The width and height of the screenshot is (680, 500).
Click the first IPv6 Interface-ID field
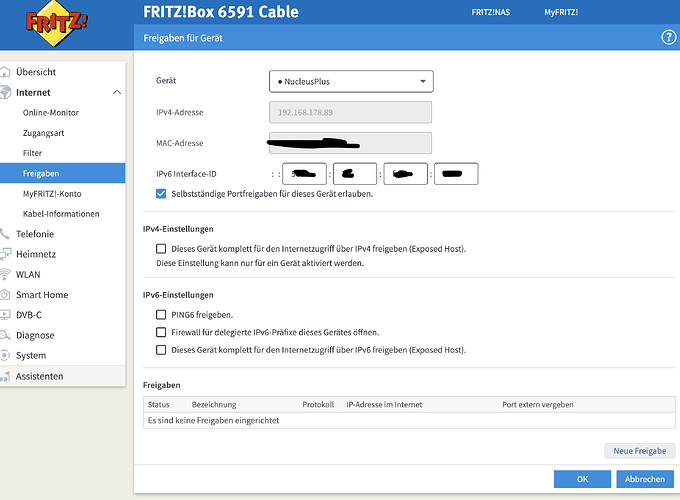[x=305, y=174]
